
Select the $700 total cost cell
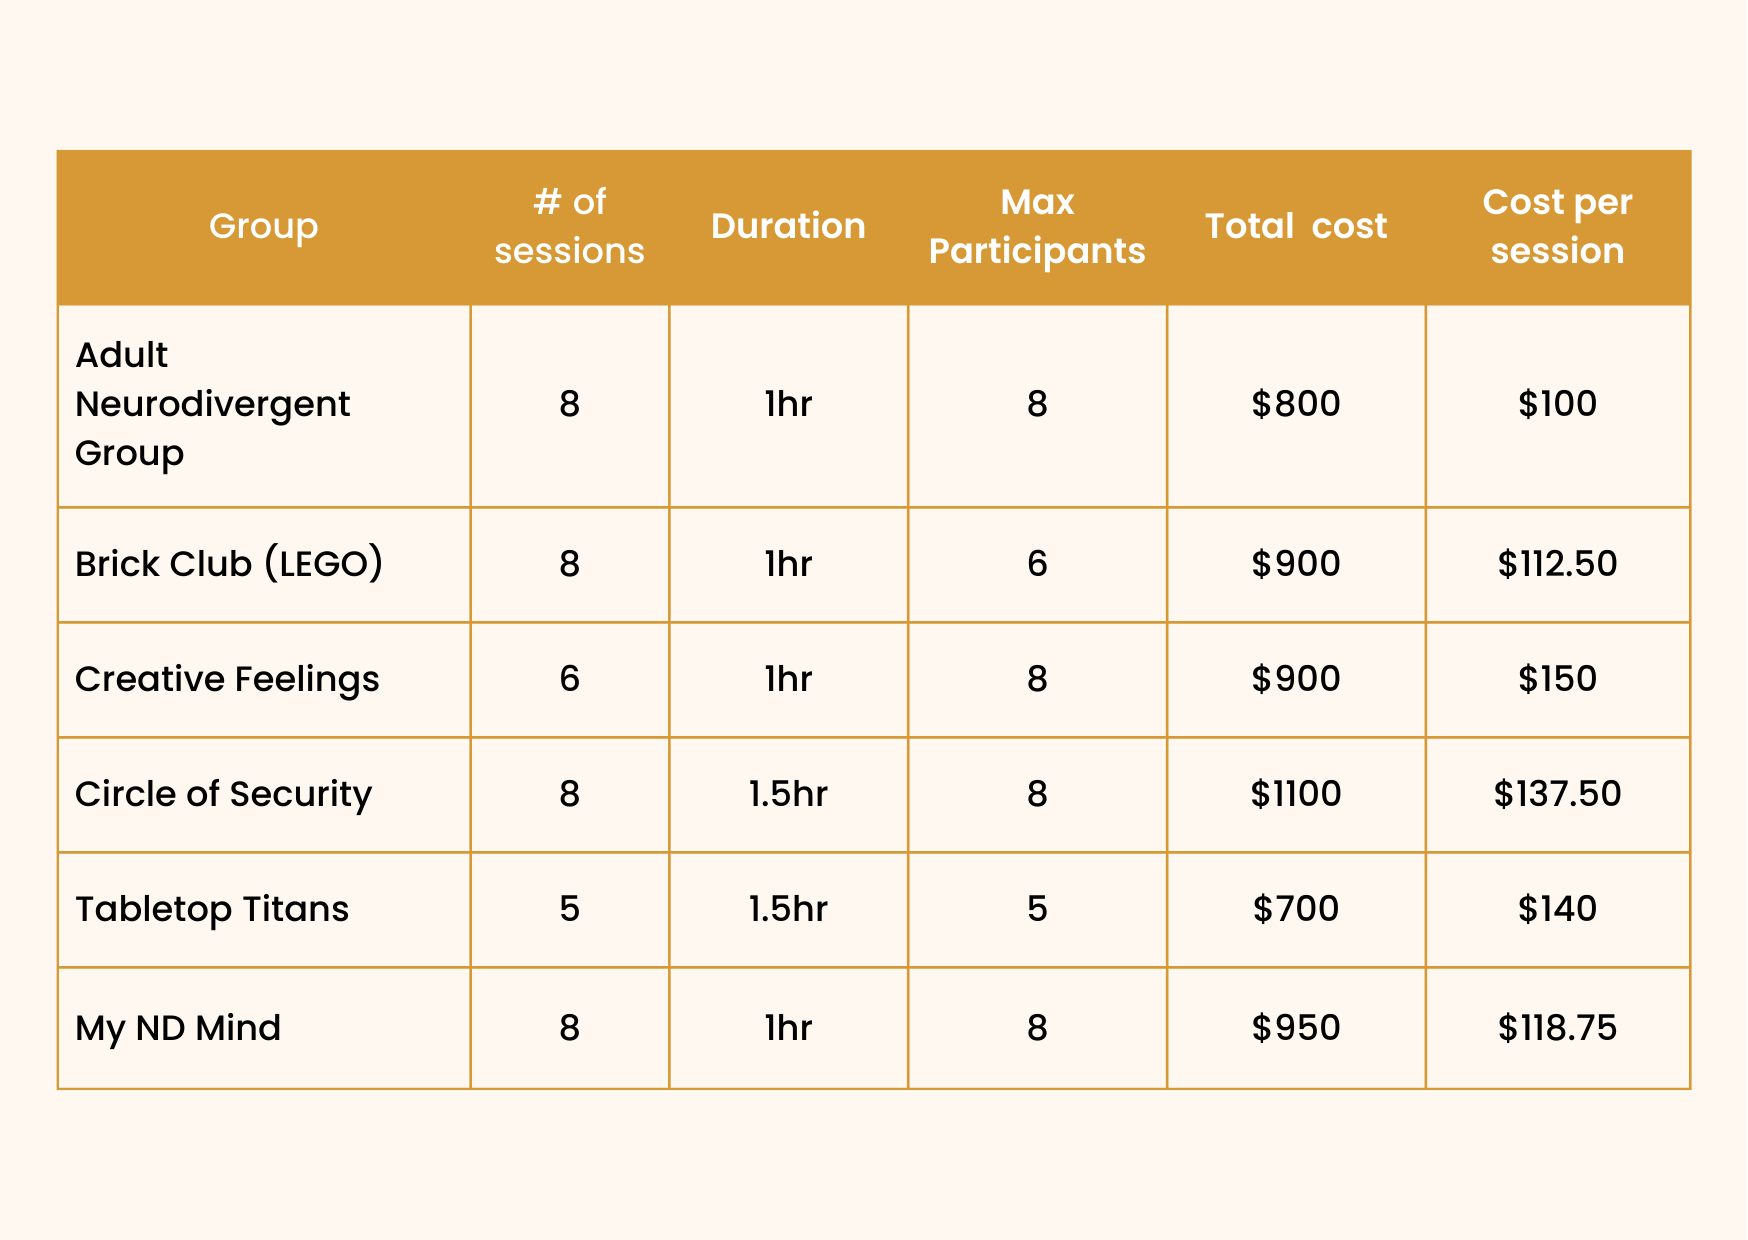coord(1295,909)
